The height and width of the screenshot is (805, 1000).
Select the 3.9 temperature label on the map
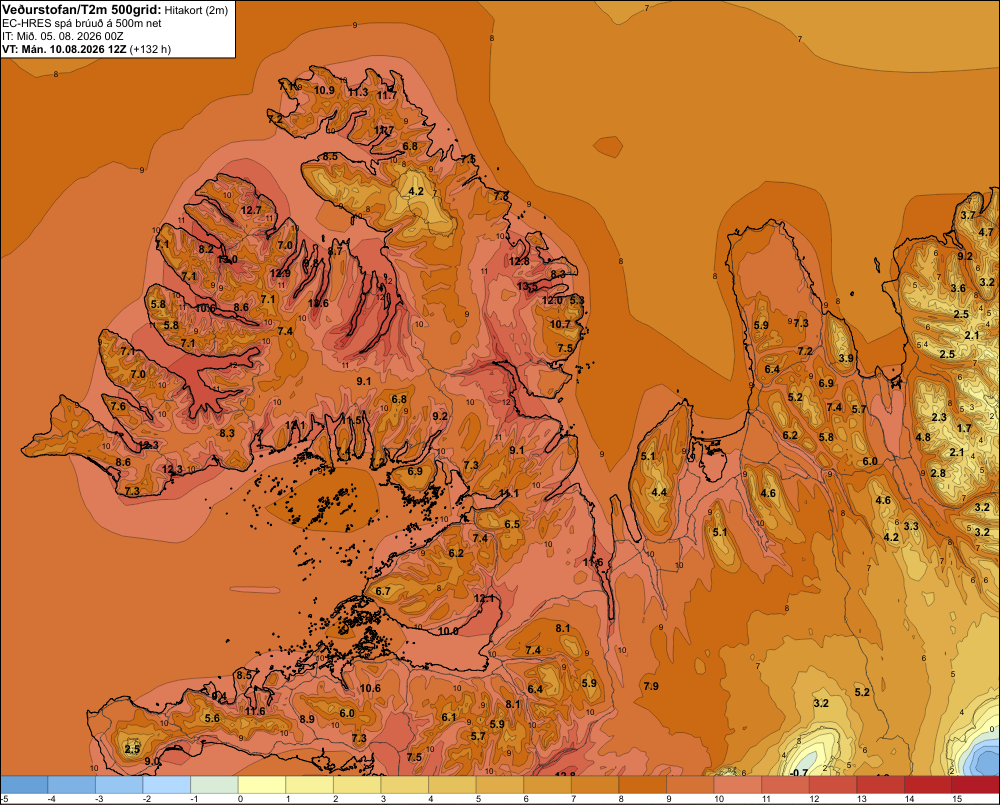846,358
